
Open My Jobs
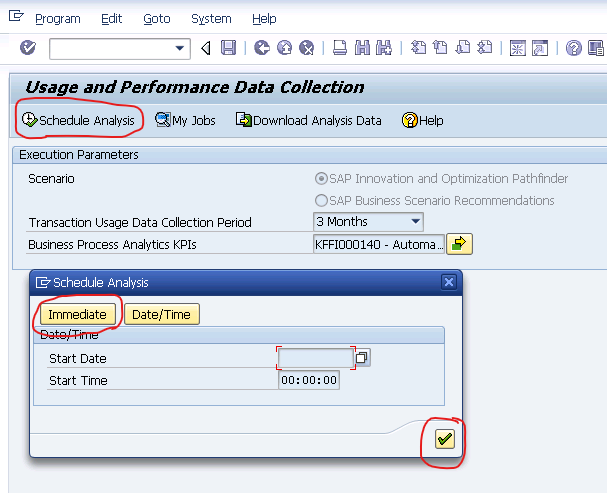185,120
